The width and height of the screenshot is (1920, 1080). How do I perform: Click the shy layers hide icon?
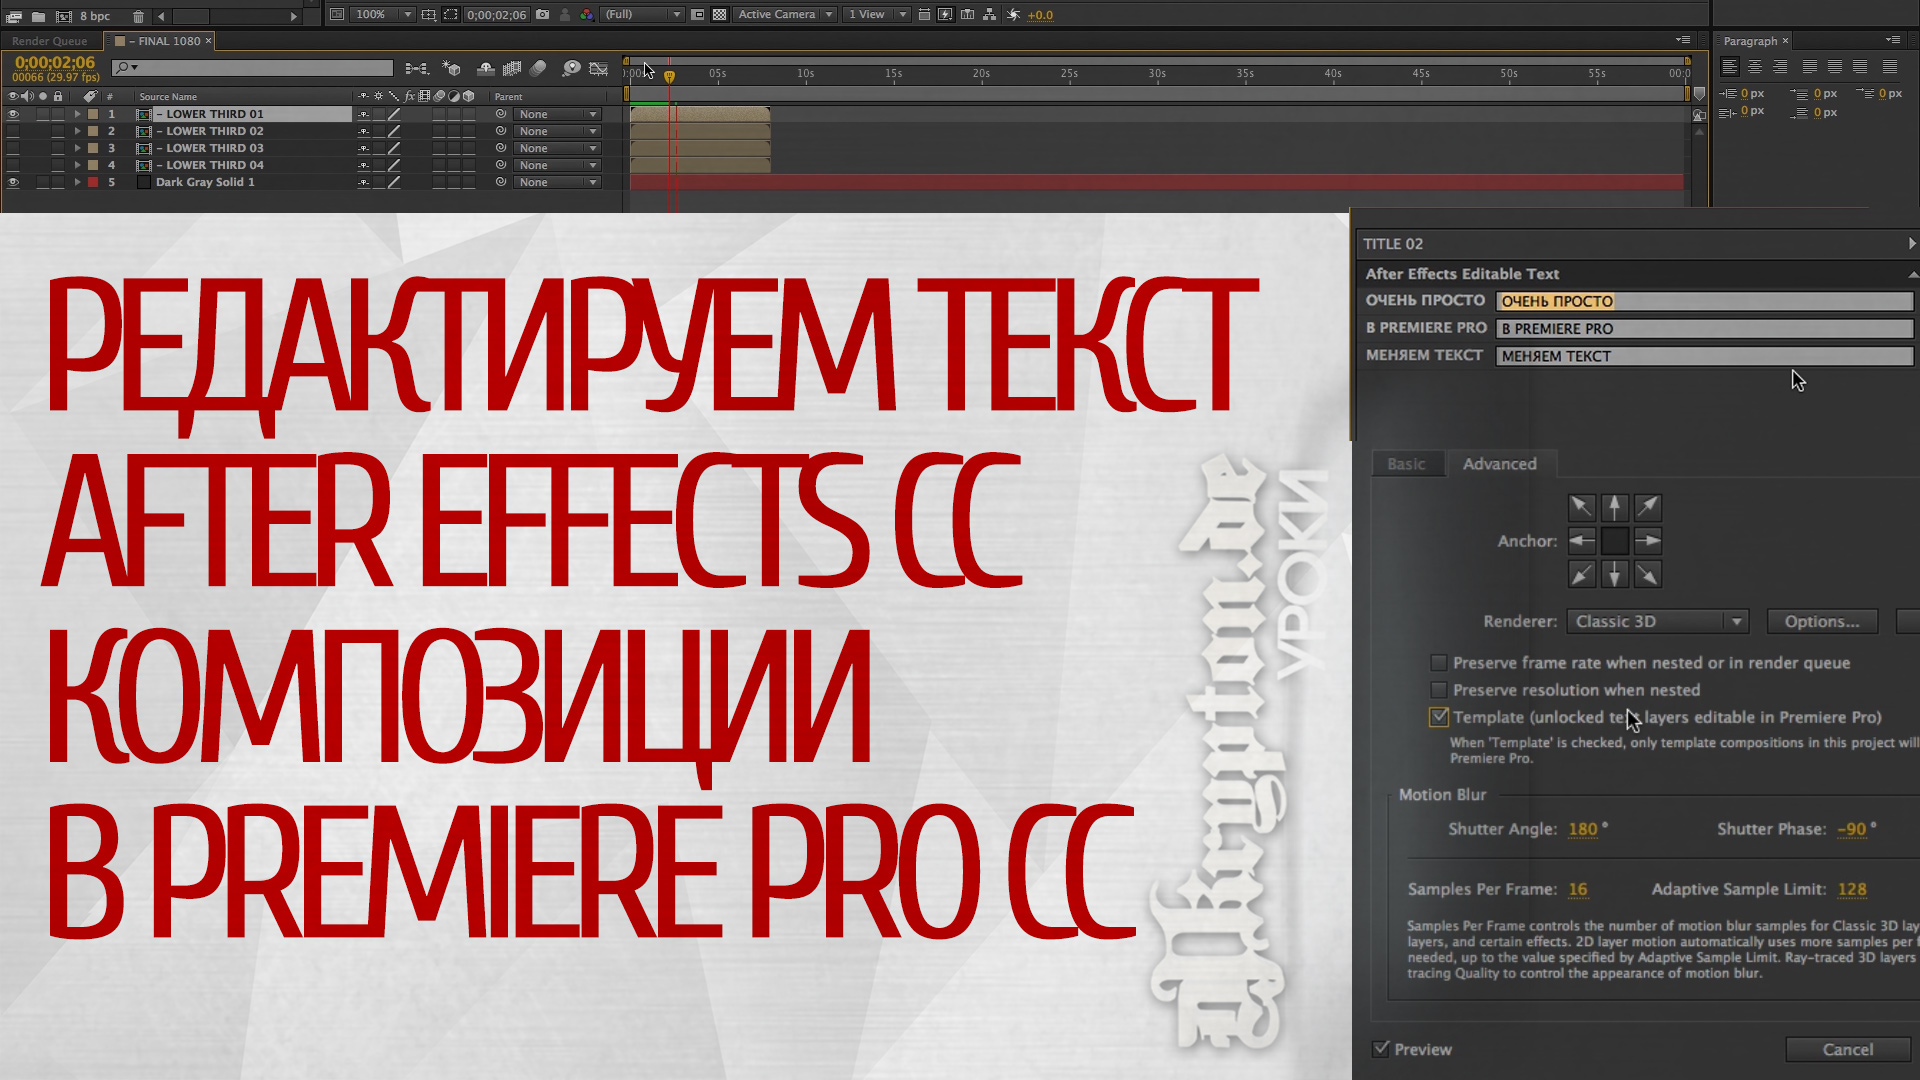(x=486, y=69)
